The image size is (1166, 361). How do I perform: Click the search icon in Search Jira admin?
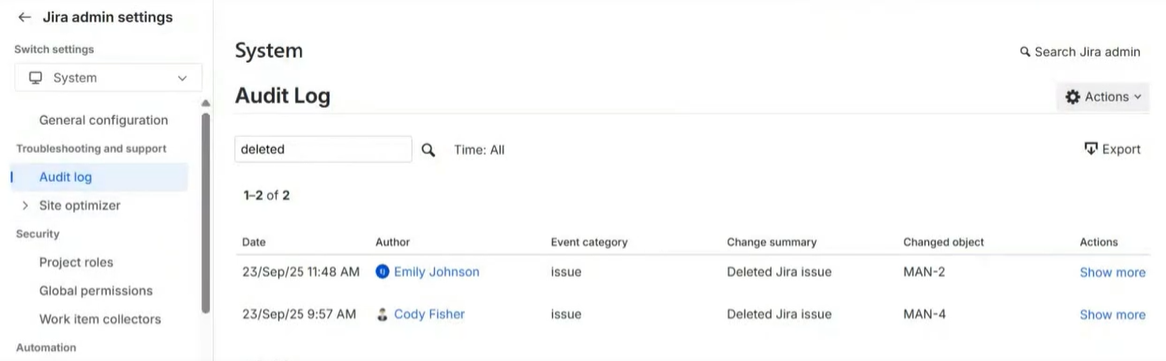point(1025,52)
